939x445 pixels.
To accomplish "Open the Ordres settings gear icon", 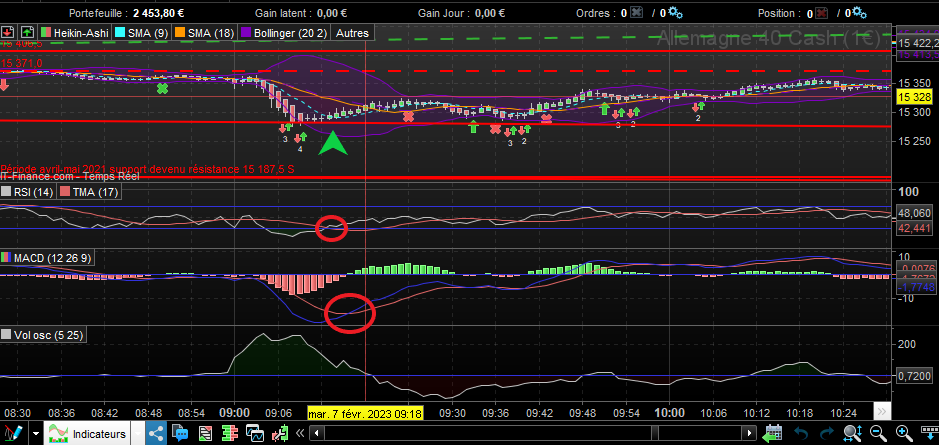I will tap(676, 13).
